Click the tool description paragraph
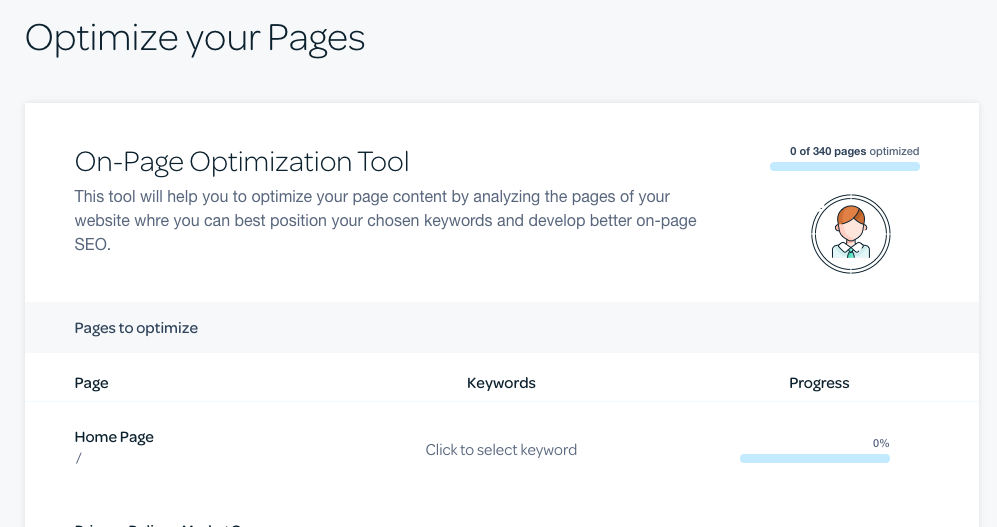This screenshot has width=997, height=527. point(385,221)
